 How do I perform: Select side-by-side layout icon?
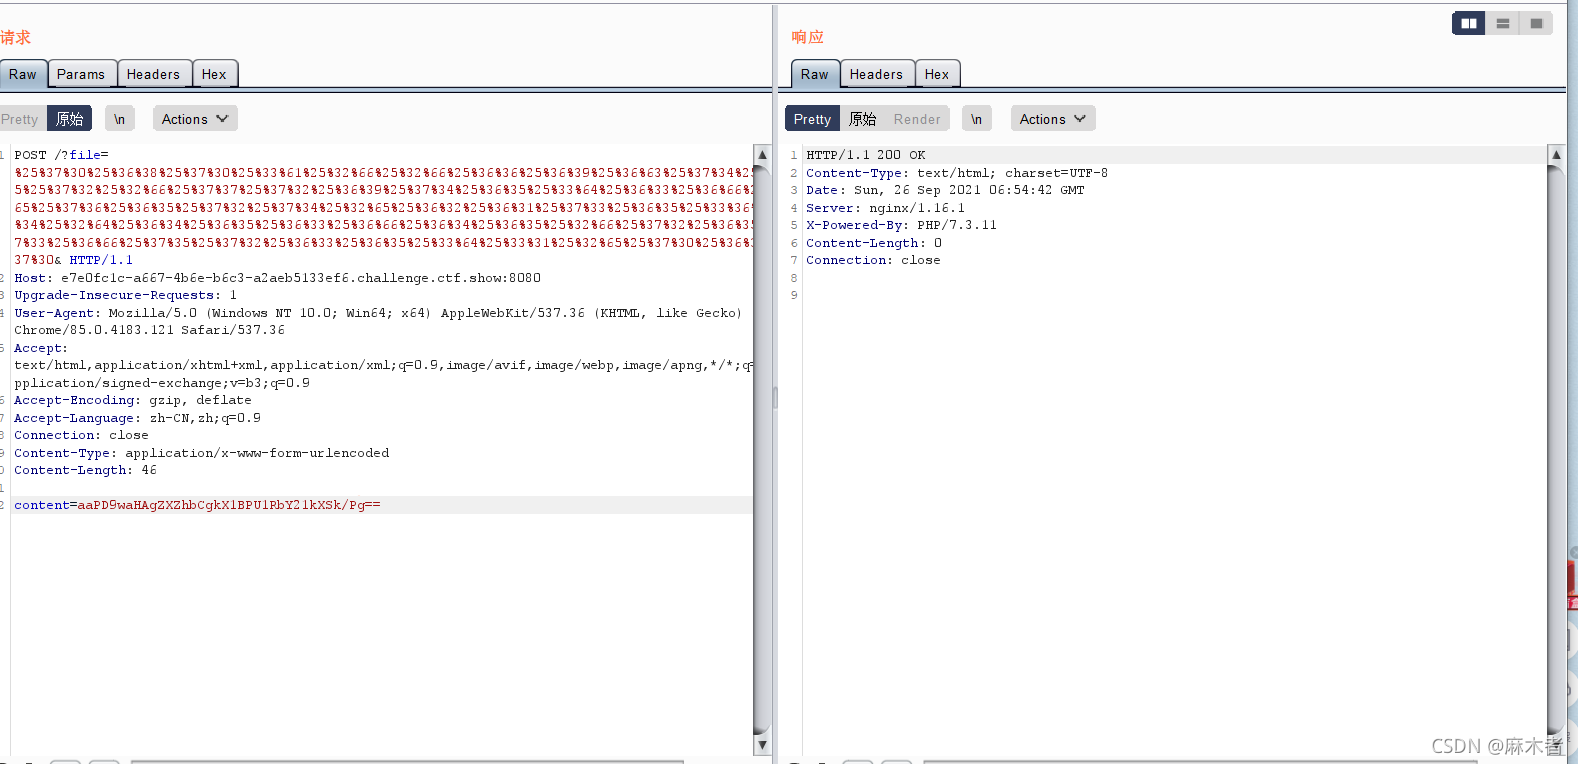click(1468, 23)
